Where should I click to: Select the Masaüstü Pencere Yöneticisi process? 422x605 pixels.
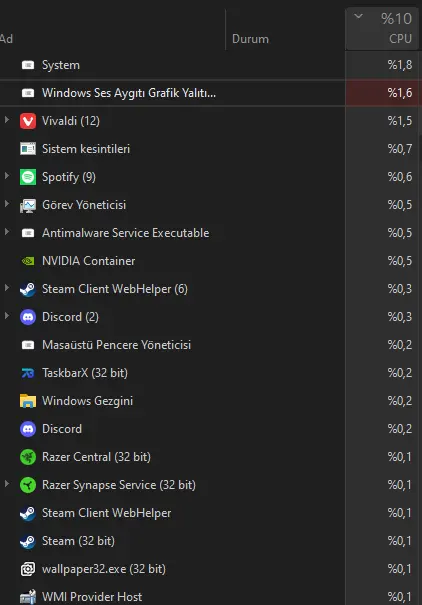click(210, 345)
